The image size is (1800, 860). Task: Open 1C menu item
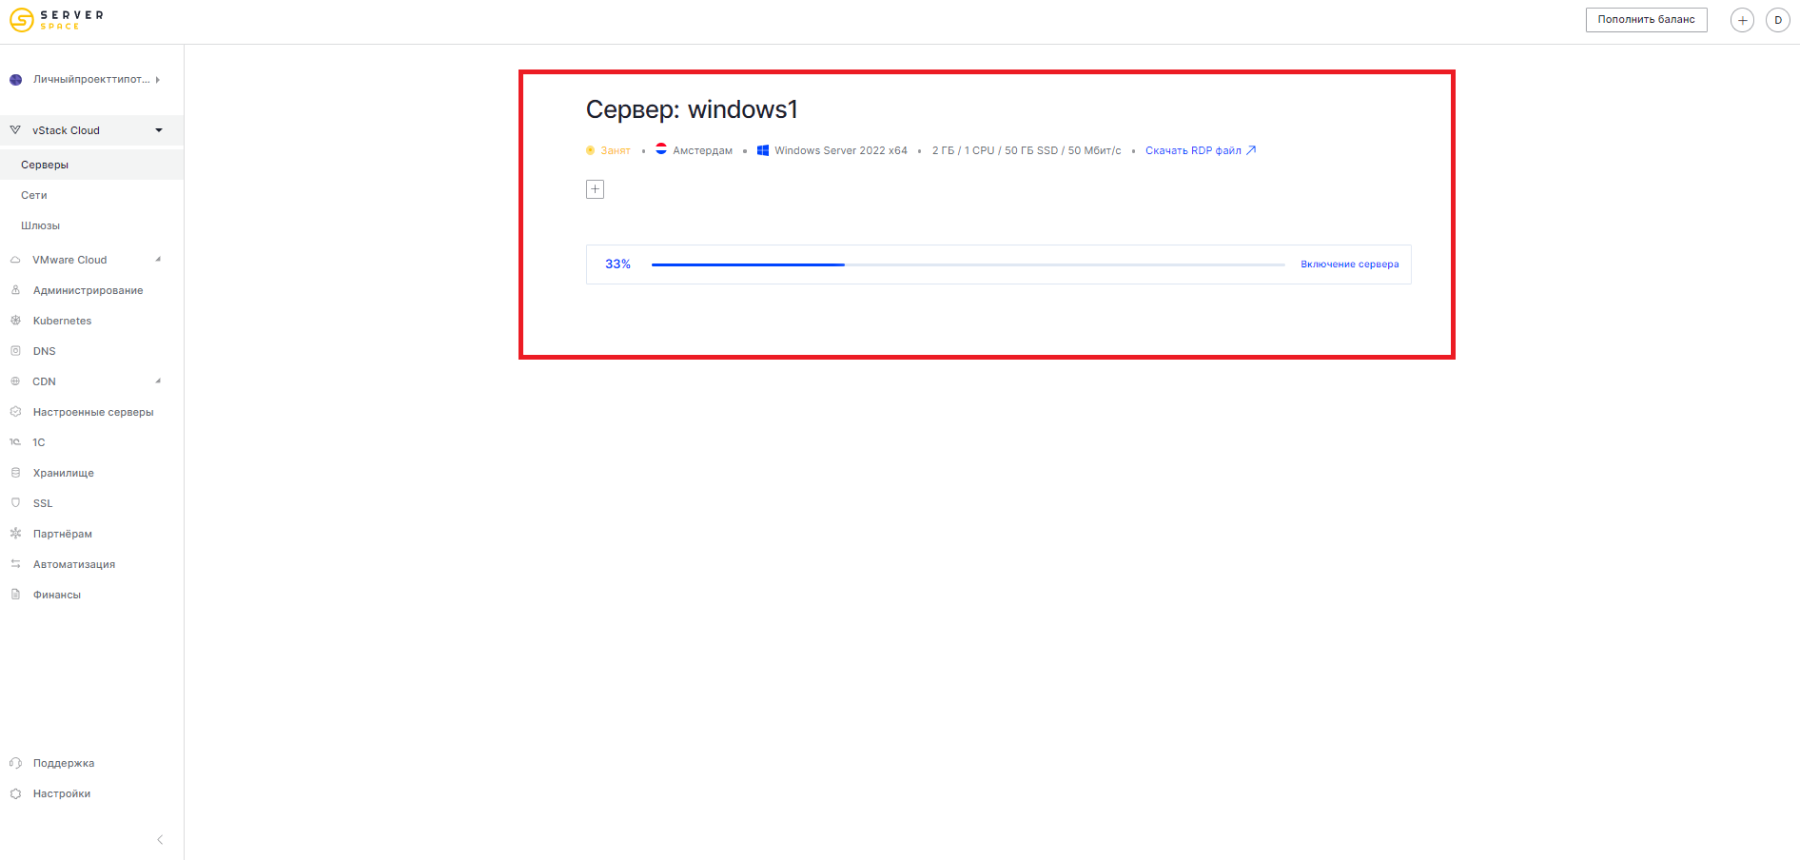point(38,442)
